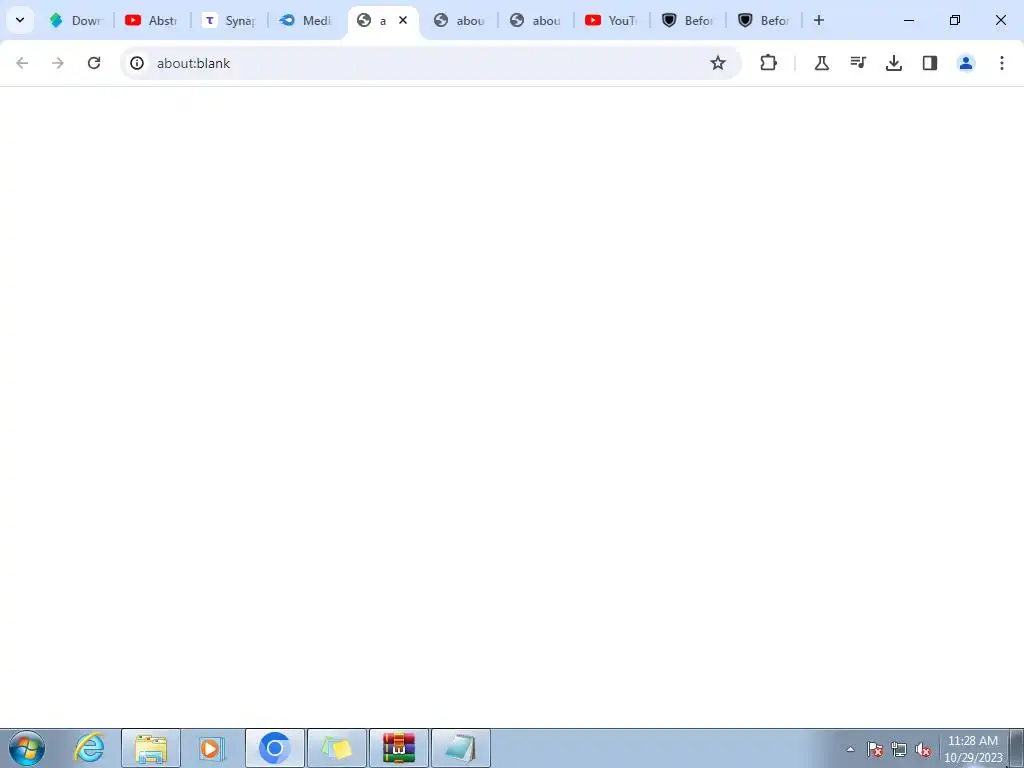This screenshot has height=768, width=1024.
Task: Open the profile avatar menu
Action: point(966,63)
